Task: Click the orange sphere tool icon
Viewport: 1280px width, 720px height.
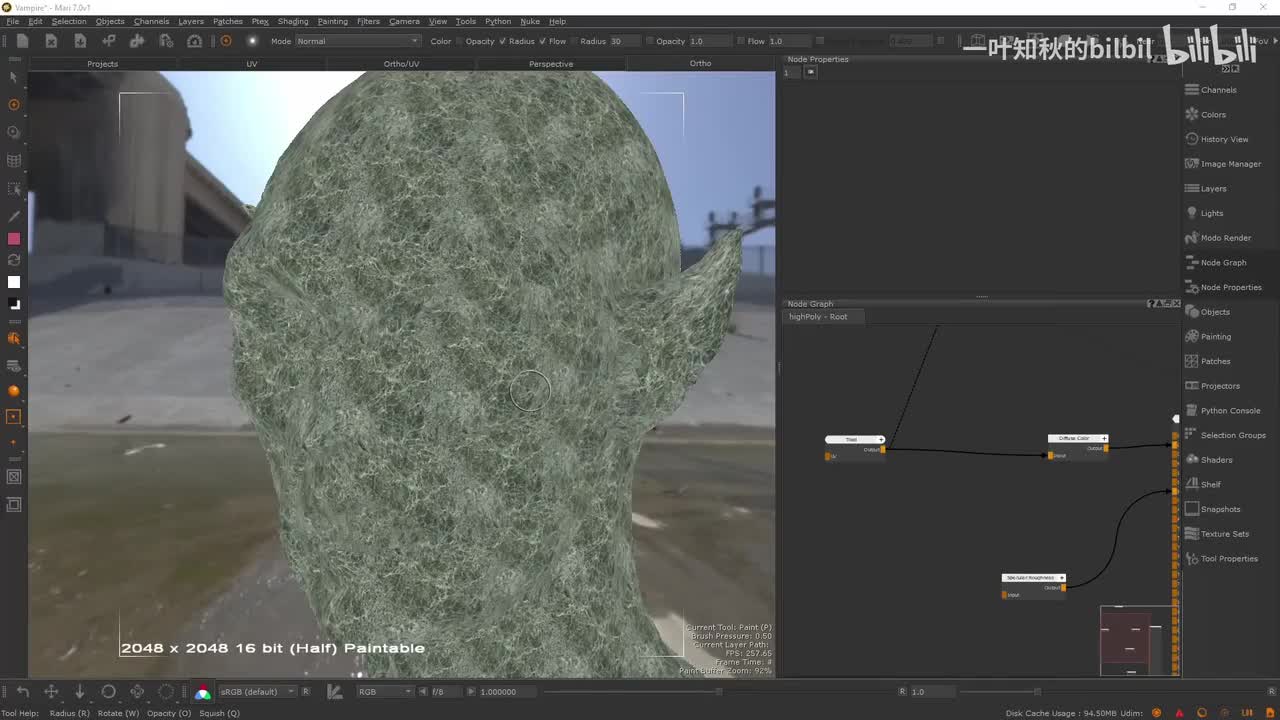Action: pyautogui.click(x=14, y=391)
